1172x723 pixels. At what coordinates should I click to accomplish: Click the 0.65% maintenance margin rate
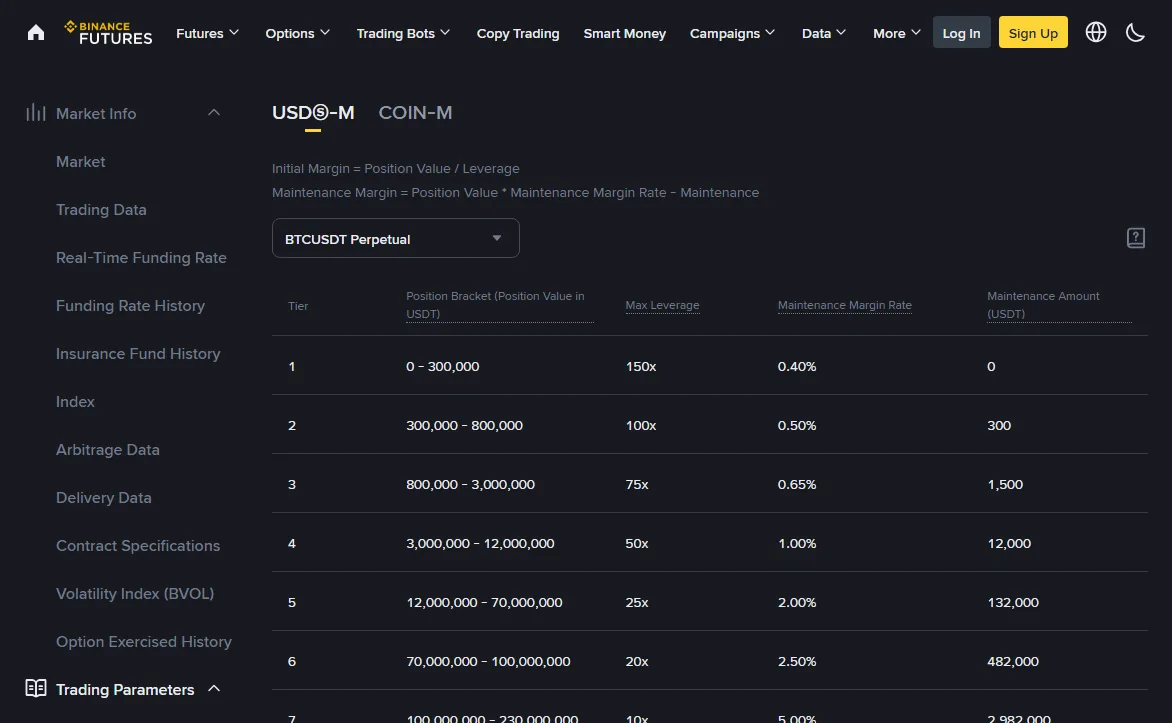797,484
